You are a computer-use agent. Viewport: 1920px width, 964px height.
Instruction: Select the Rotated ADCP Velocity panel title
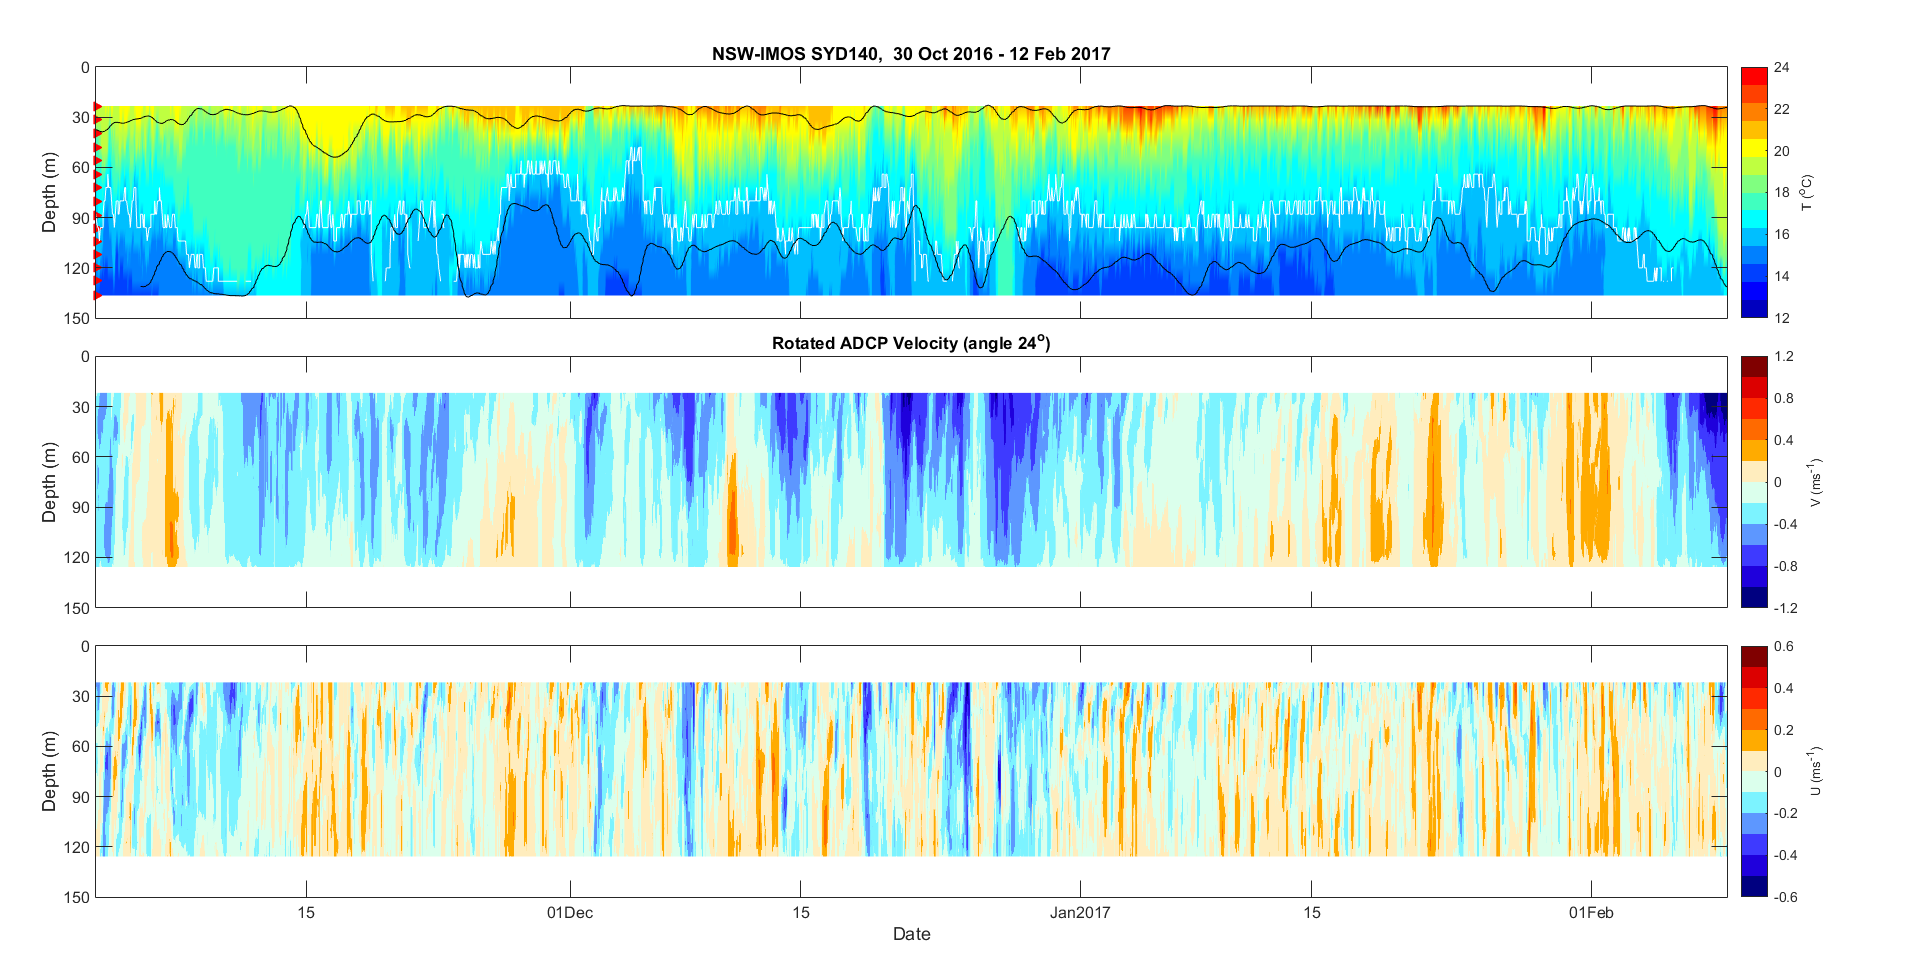[910, 343]
